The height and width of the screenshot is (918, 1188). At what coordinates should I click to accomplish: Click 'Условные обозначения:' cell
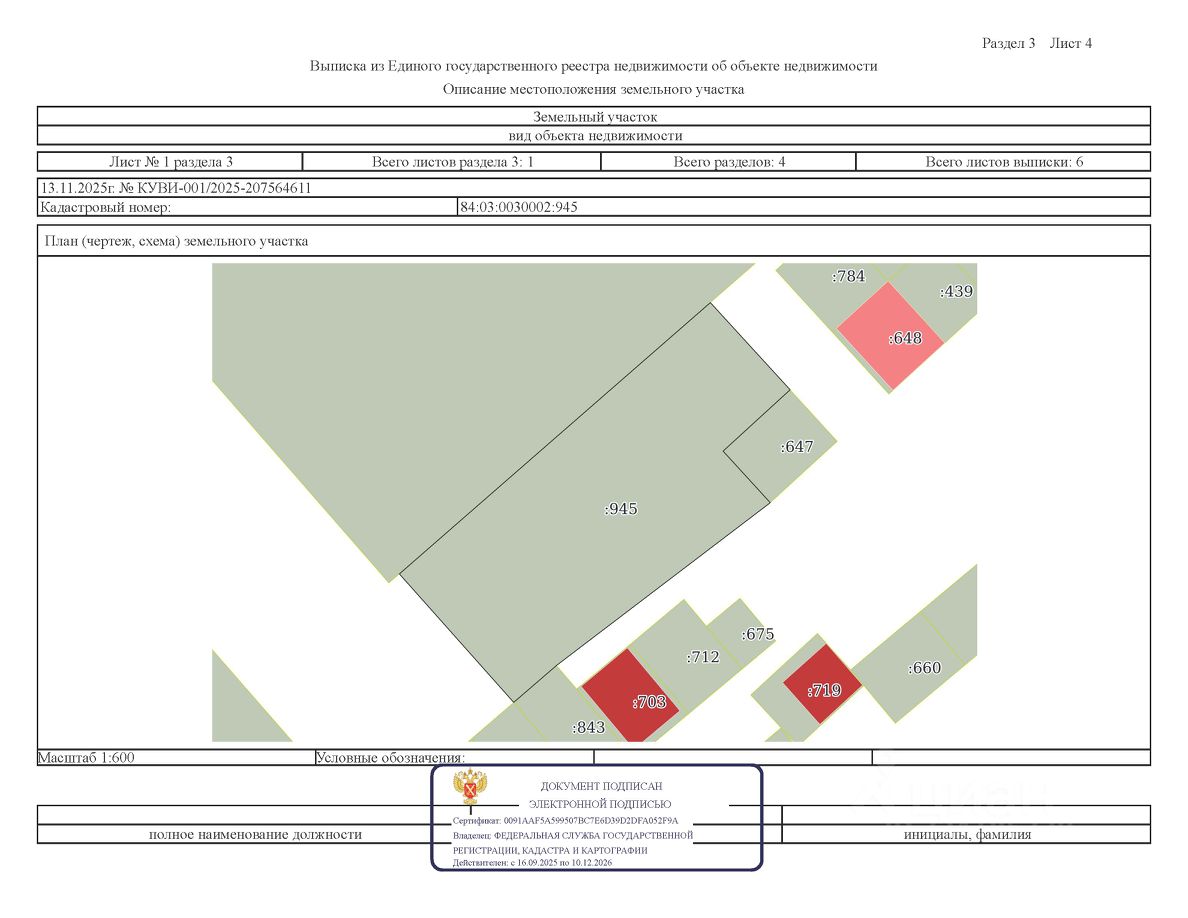coord(455,757)
